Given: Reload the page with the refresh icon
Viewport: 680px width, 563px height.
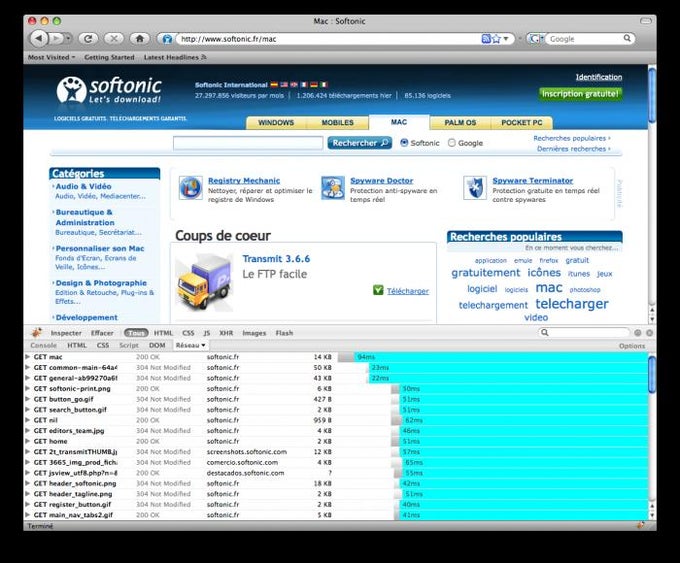Looking at the screenshot, I should click(88, 39).
